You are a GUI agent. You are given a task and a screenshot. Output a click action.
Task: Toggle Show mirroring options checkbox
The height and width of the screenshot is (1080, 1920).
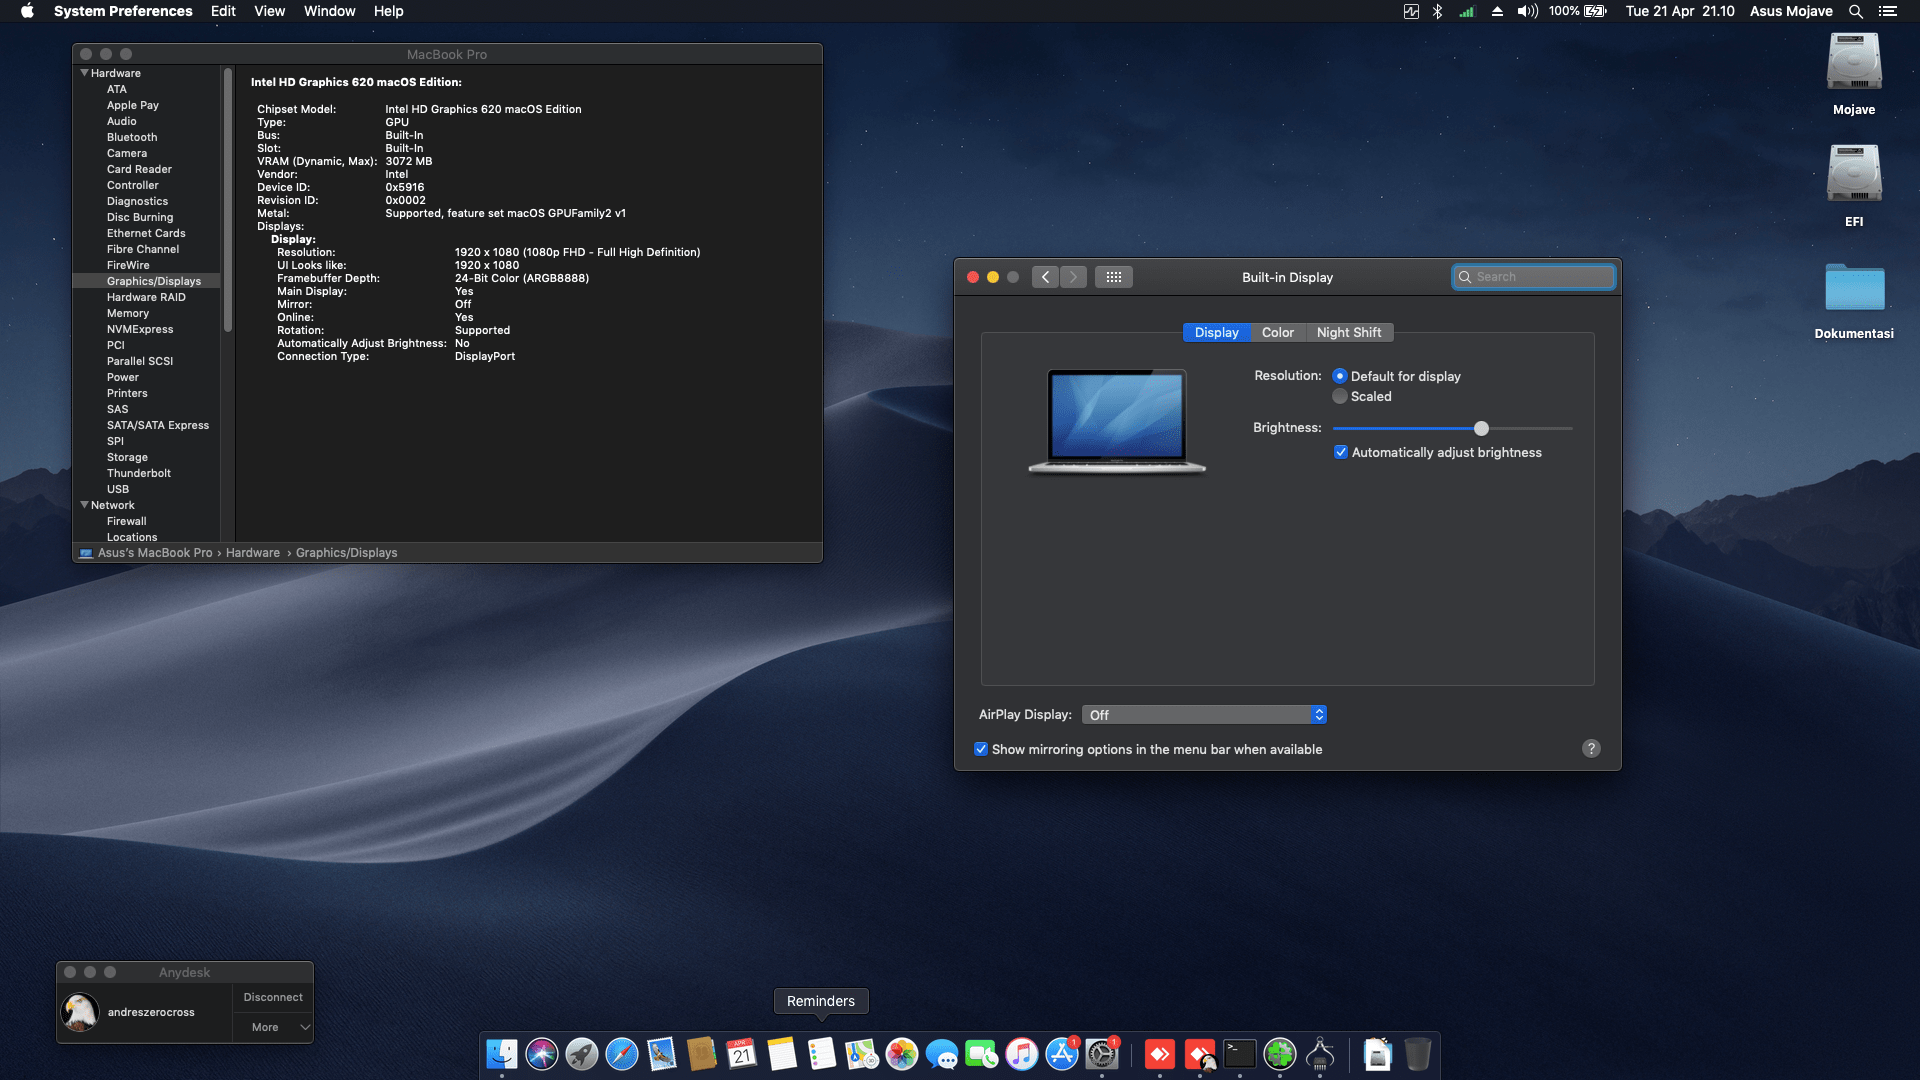[981, 749]
